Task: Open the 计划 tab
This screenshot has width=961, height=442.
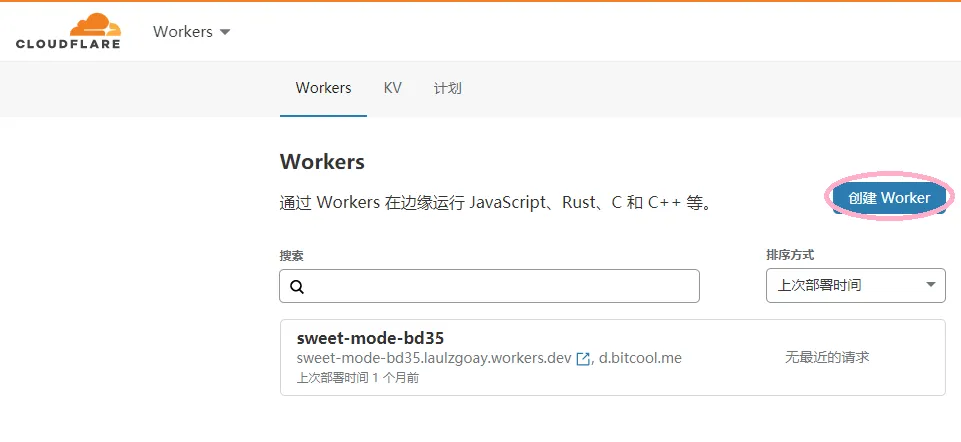Action: (447, 88)
